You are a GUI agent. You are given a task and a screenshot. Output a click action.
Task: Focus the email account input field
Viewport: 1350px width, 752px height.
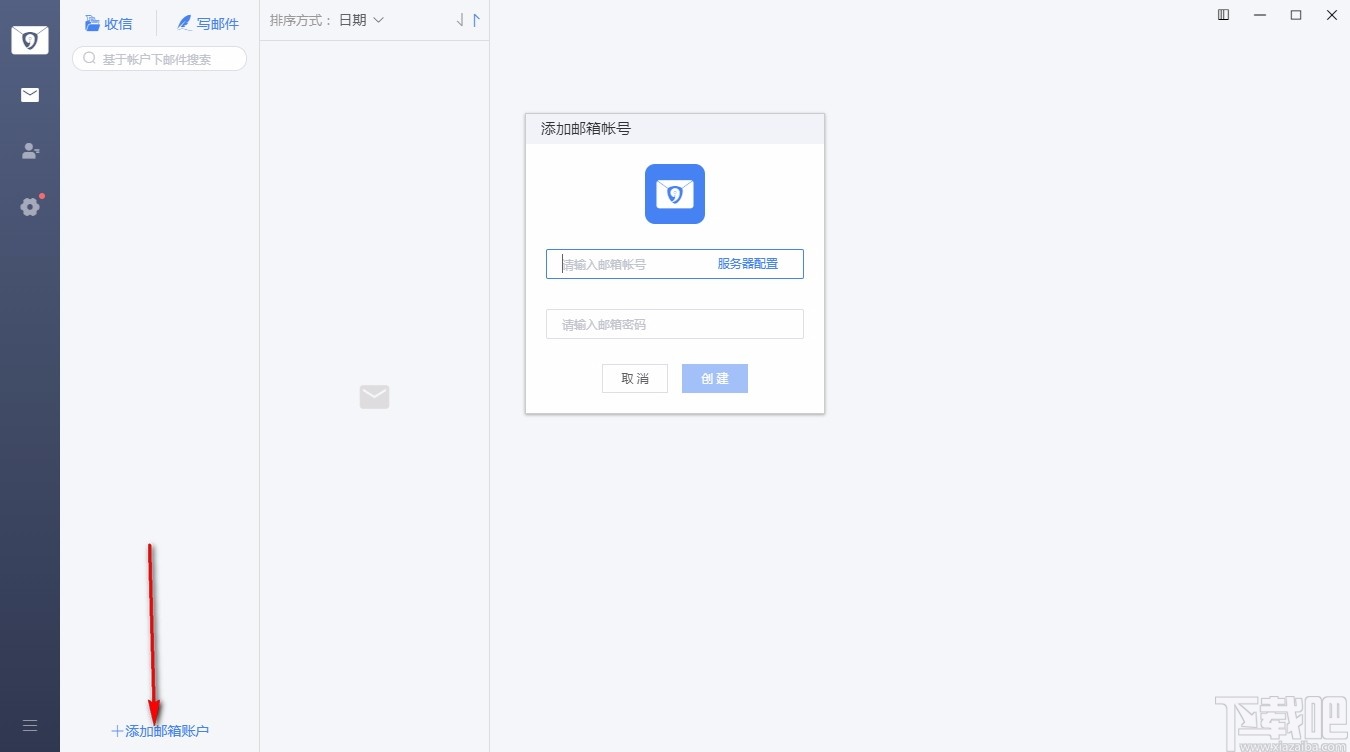click(675, 264)
